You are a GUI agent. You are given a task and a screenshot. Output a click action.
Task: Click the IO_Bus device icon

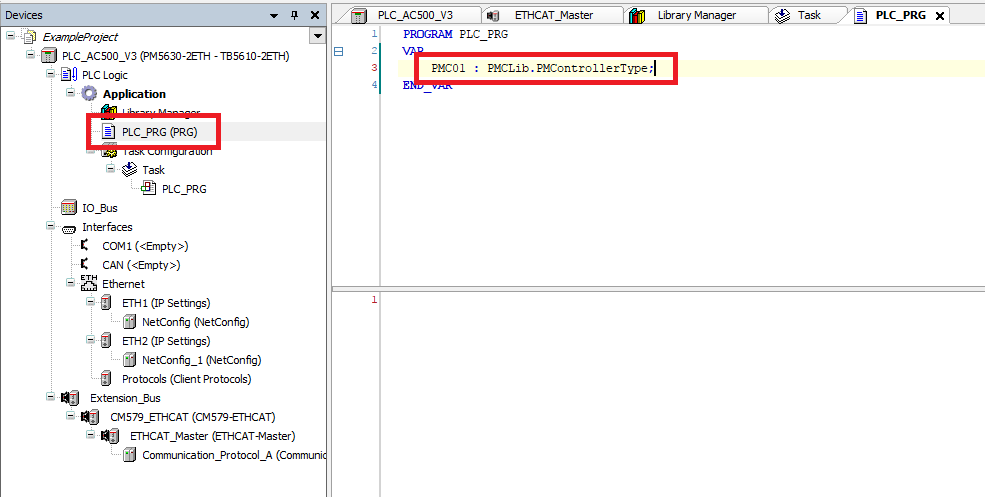coord(69,207)
